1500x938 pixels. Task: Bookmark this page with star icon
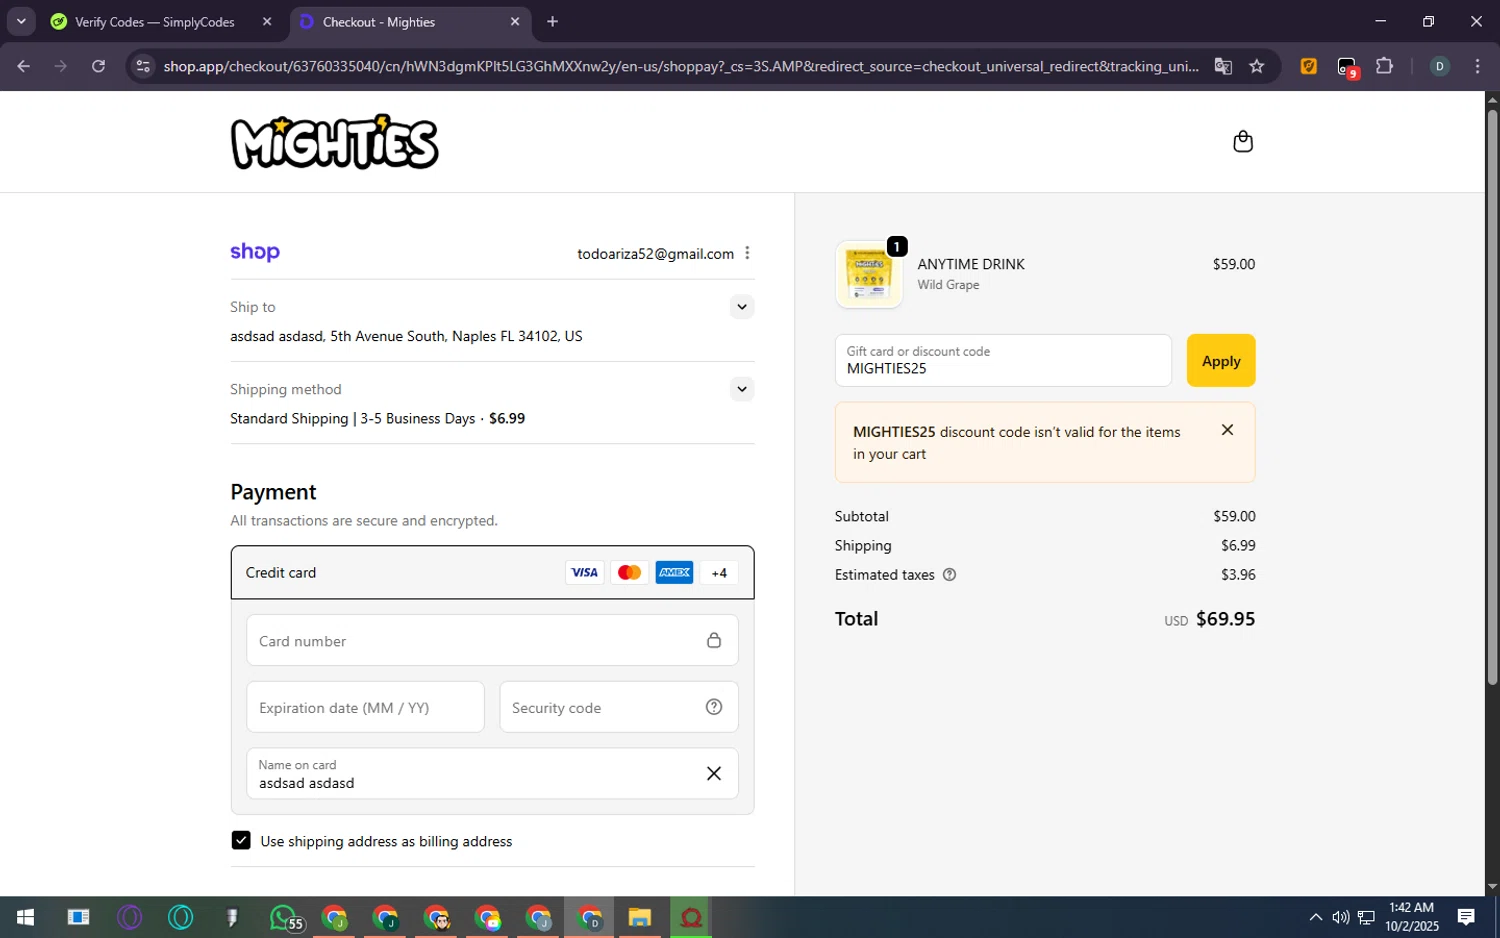(1257, 66)
